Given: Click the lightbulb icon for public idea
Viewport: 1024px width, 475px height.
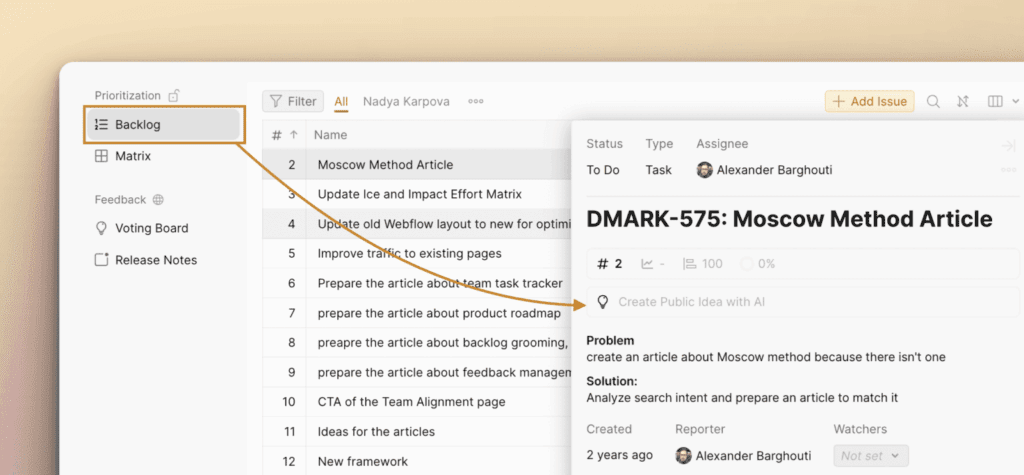Looking at the screenshot, I should 602,301.
